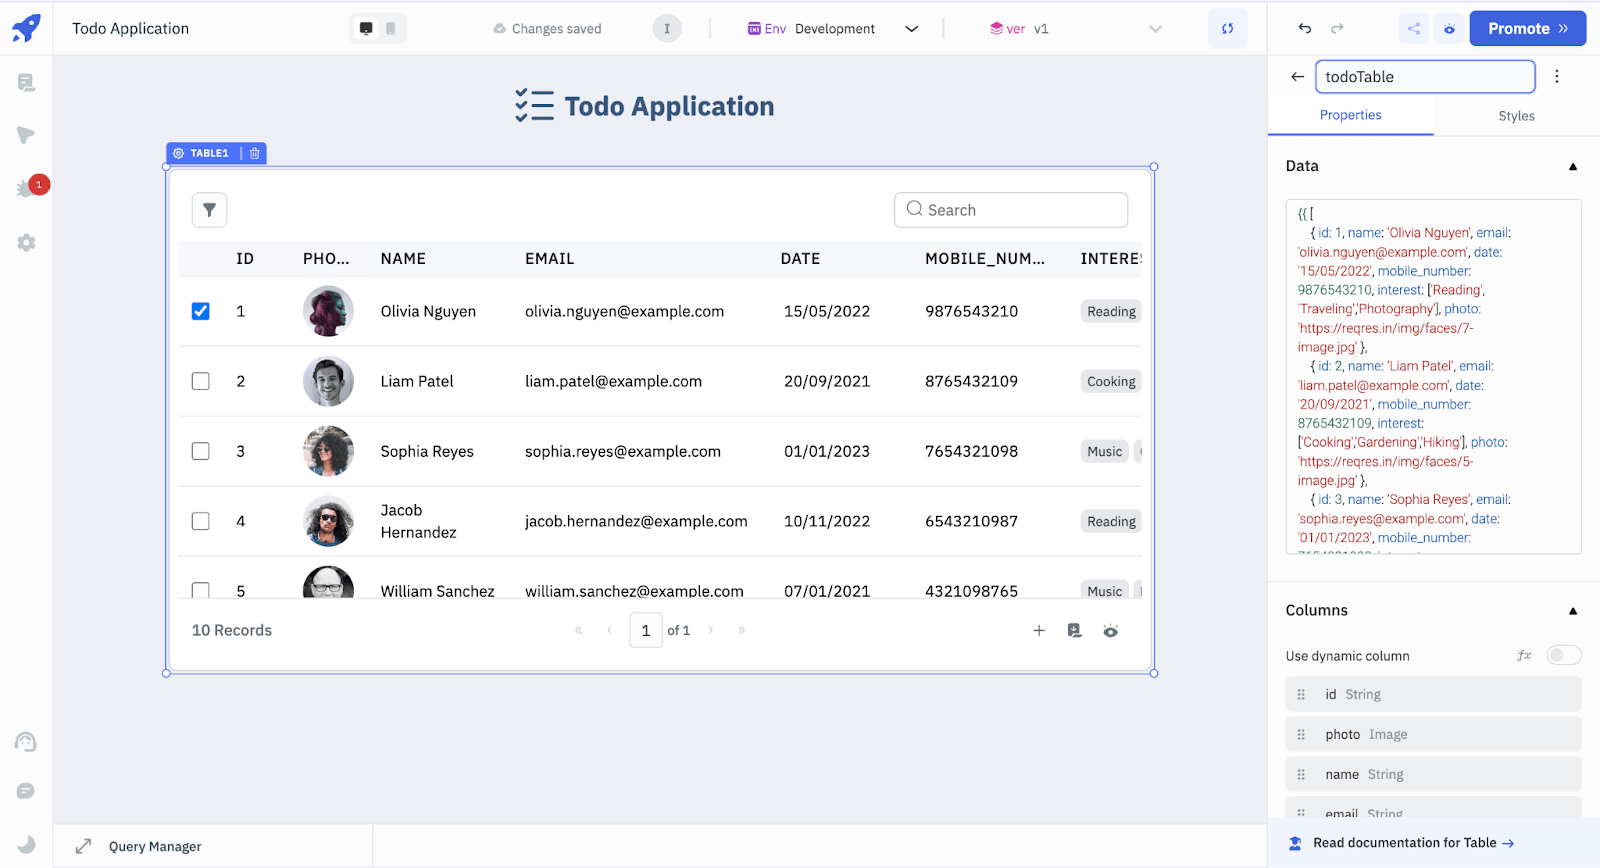The height and width of the screenshot is (868, 1600).
Task: Open the photo Image column settings
Action: pyautogui.click(x=1433, y=734)
